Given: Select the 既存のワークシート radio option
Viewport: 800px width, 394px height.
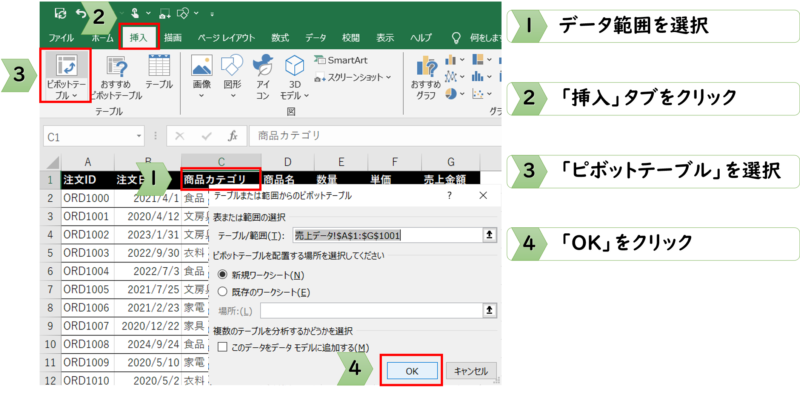Looking at the screenshot, I should point(222,292).
